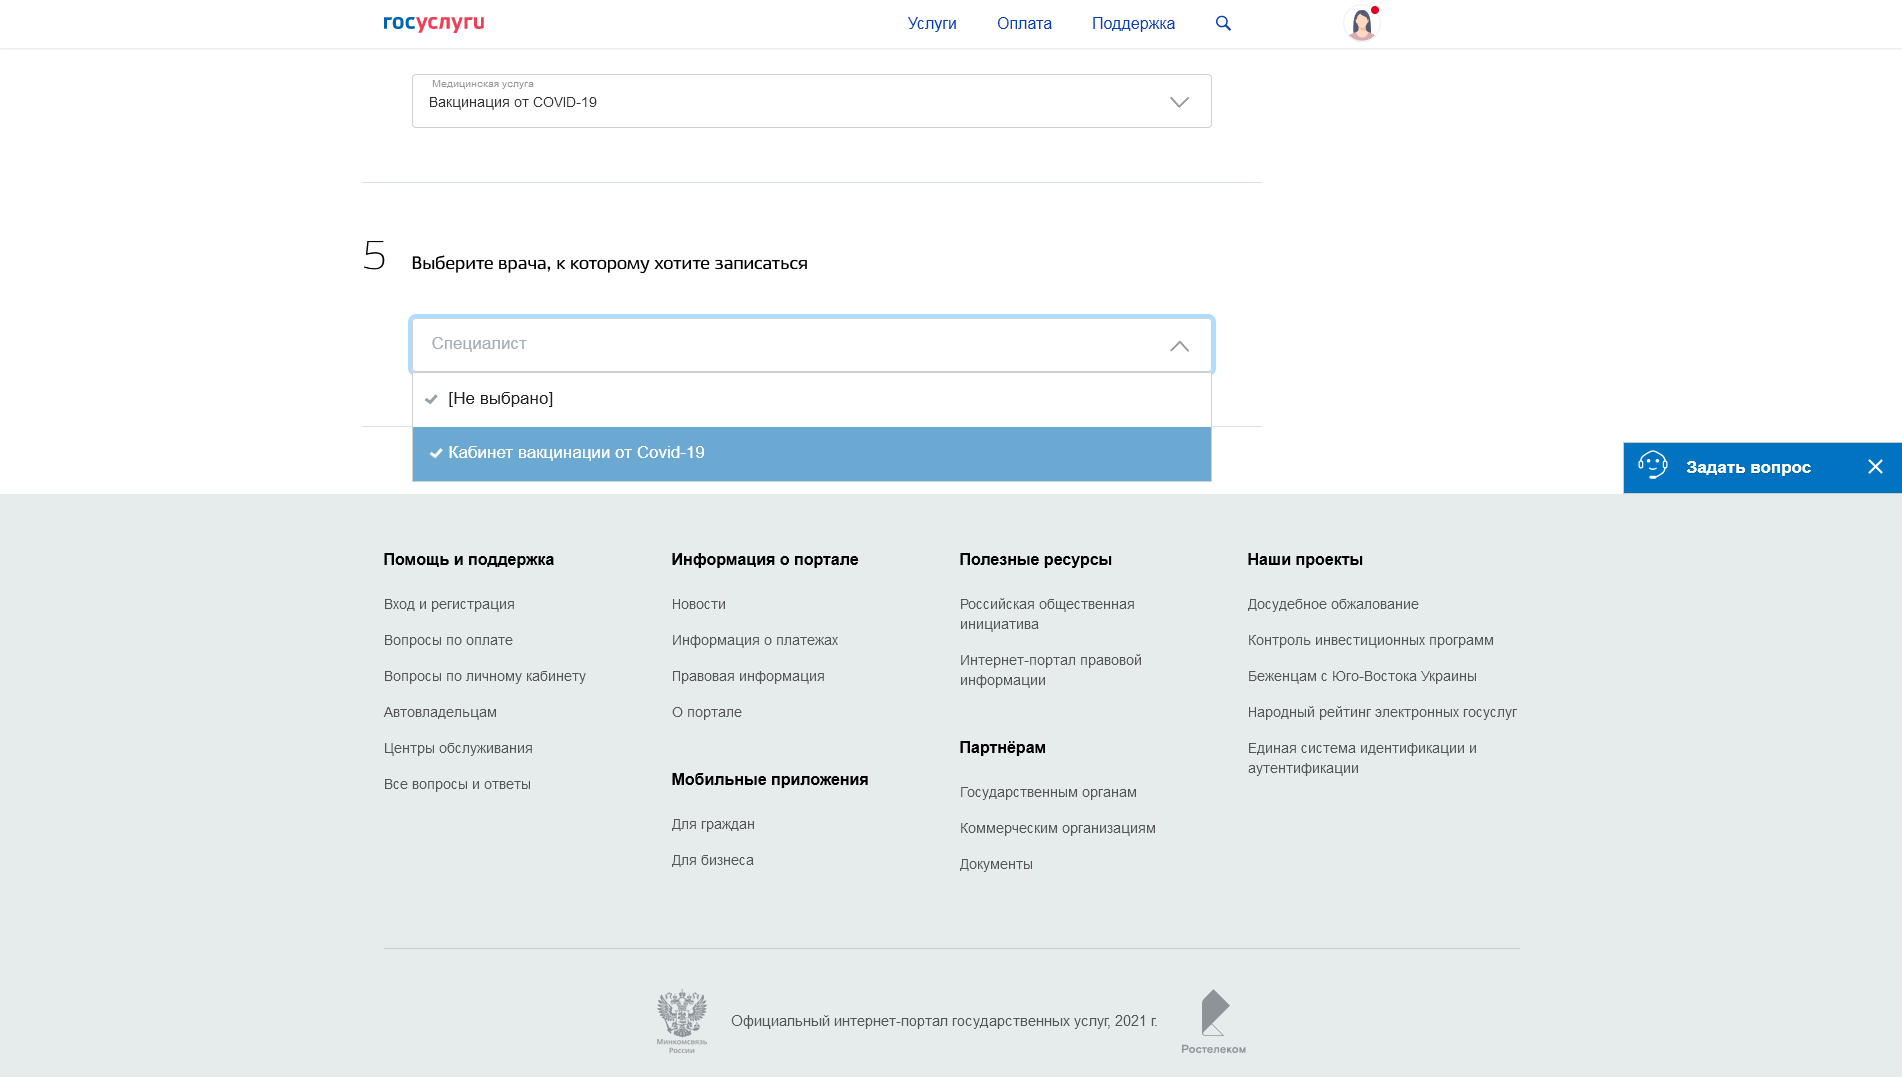Click the Ростелеком logo

click(1213, 1021)
